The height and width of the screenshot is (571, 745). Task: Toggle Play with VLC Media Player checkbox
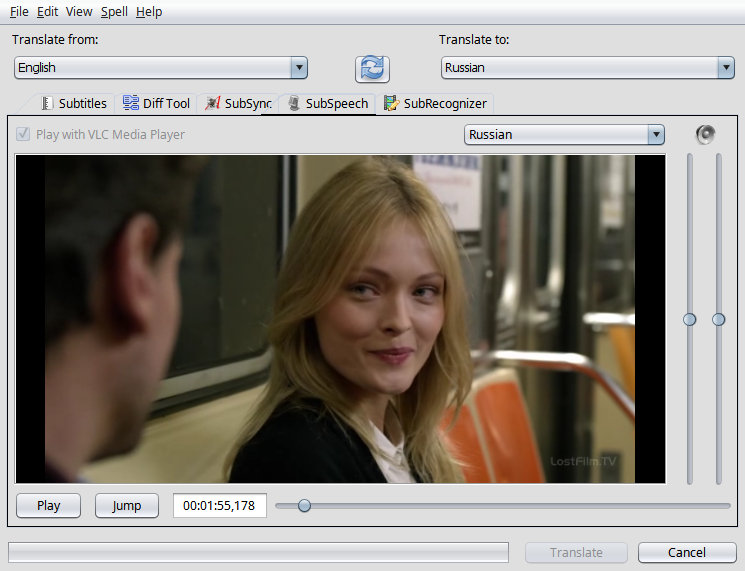(23, 134)
